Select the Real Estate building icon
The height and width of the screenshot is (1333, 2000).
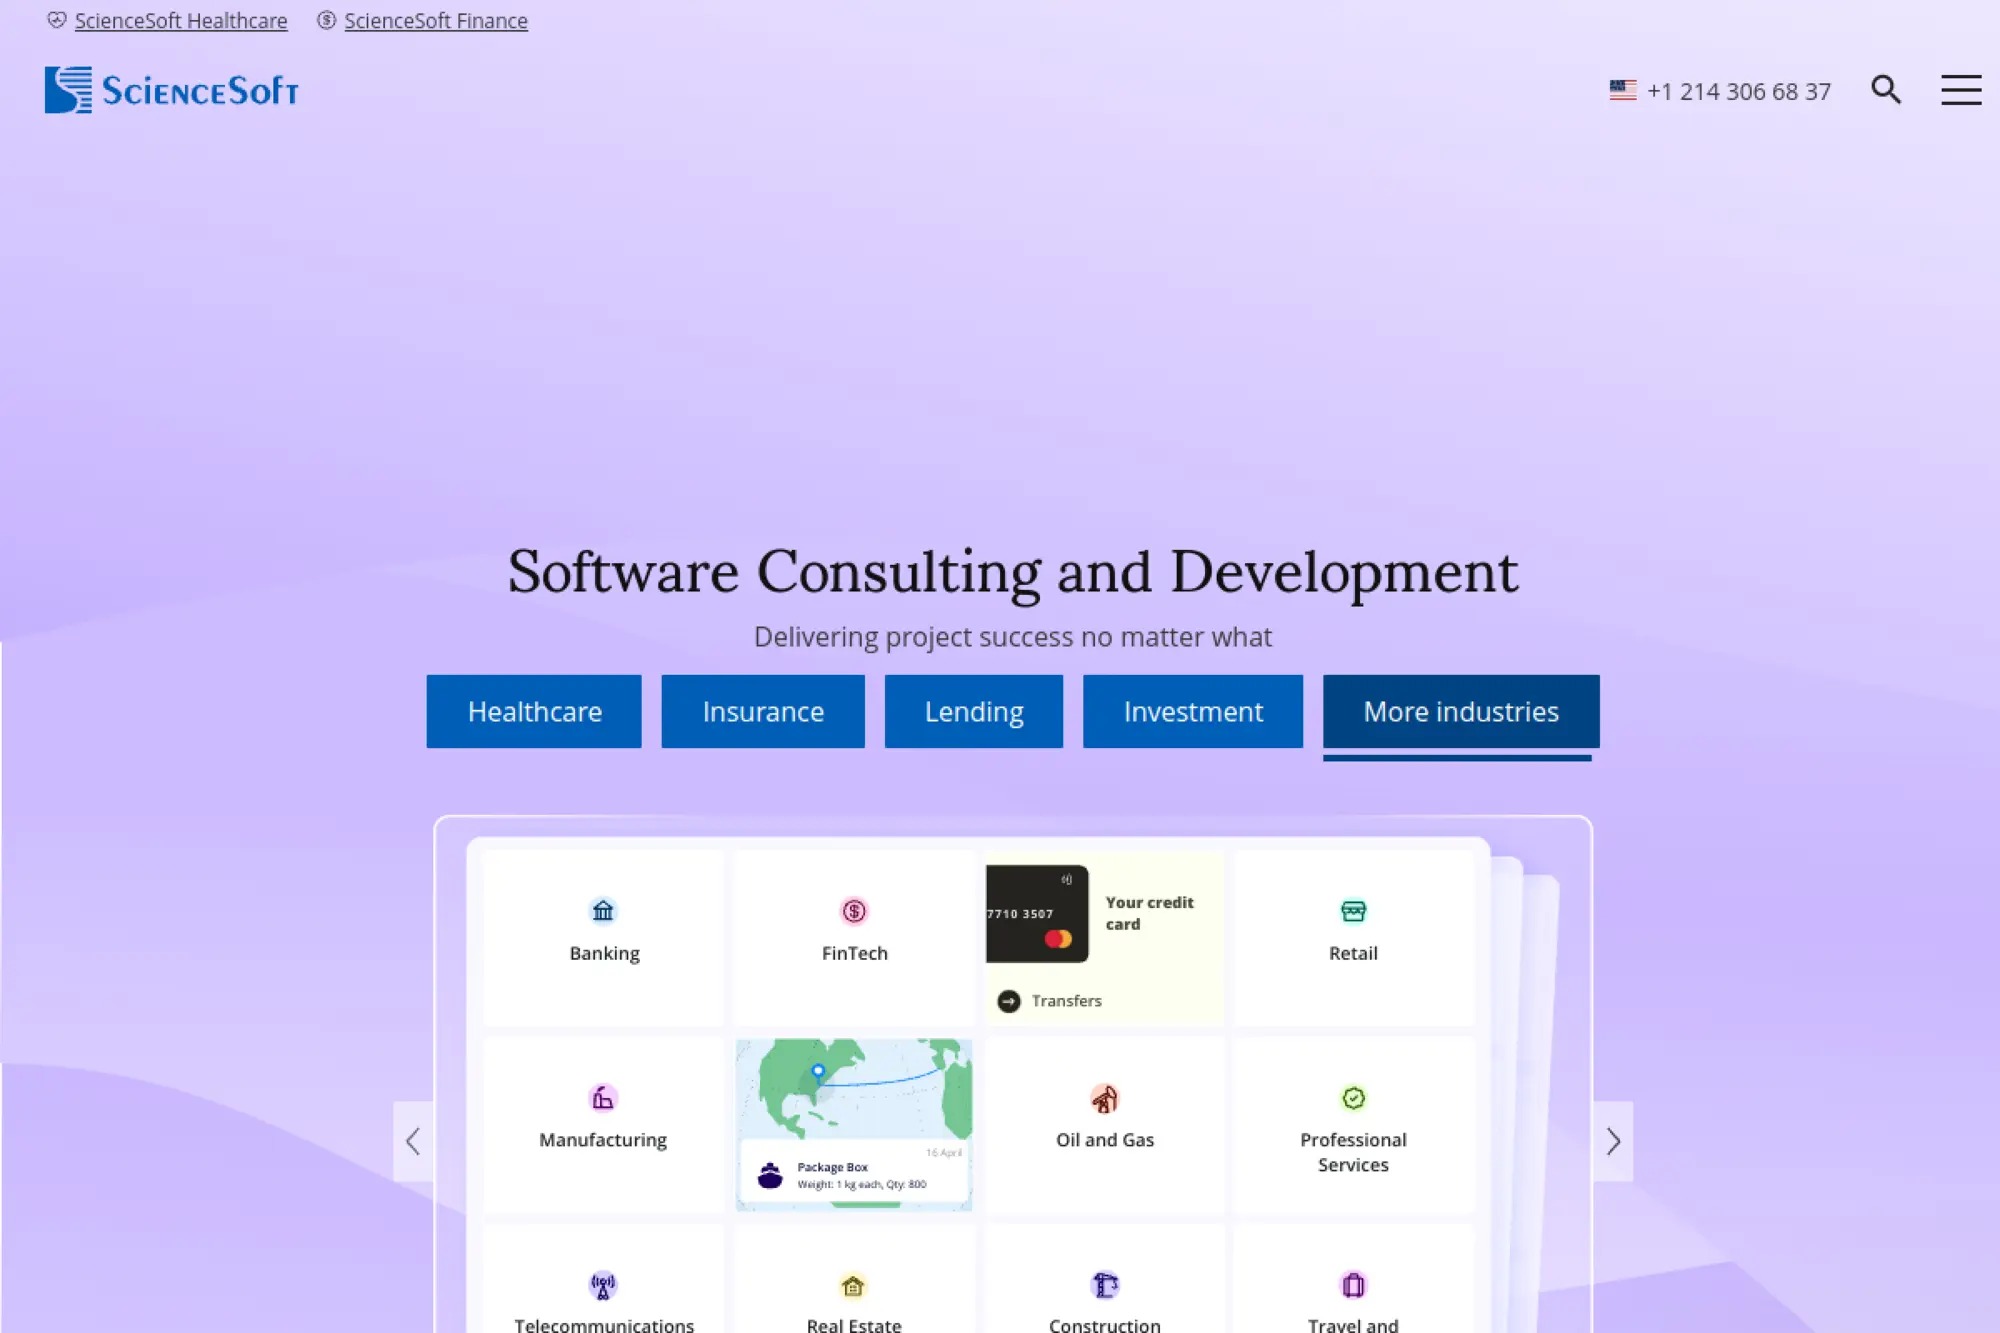(853, 1285)
